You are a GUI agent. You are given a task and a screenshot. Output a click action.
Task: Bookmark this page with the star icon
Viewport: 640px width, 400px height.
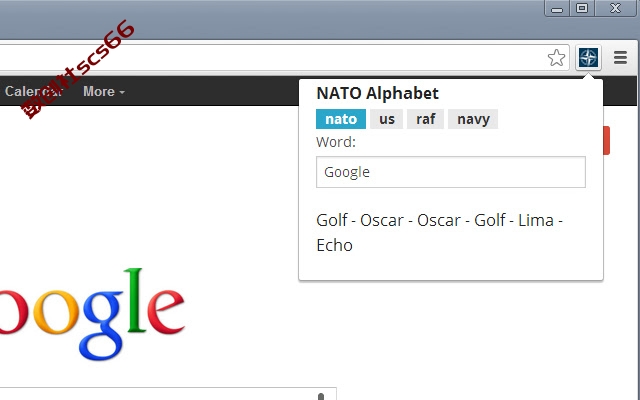coord(556,58)
